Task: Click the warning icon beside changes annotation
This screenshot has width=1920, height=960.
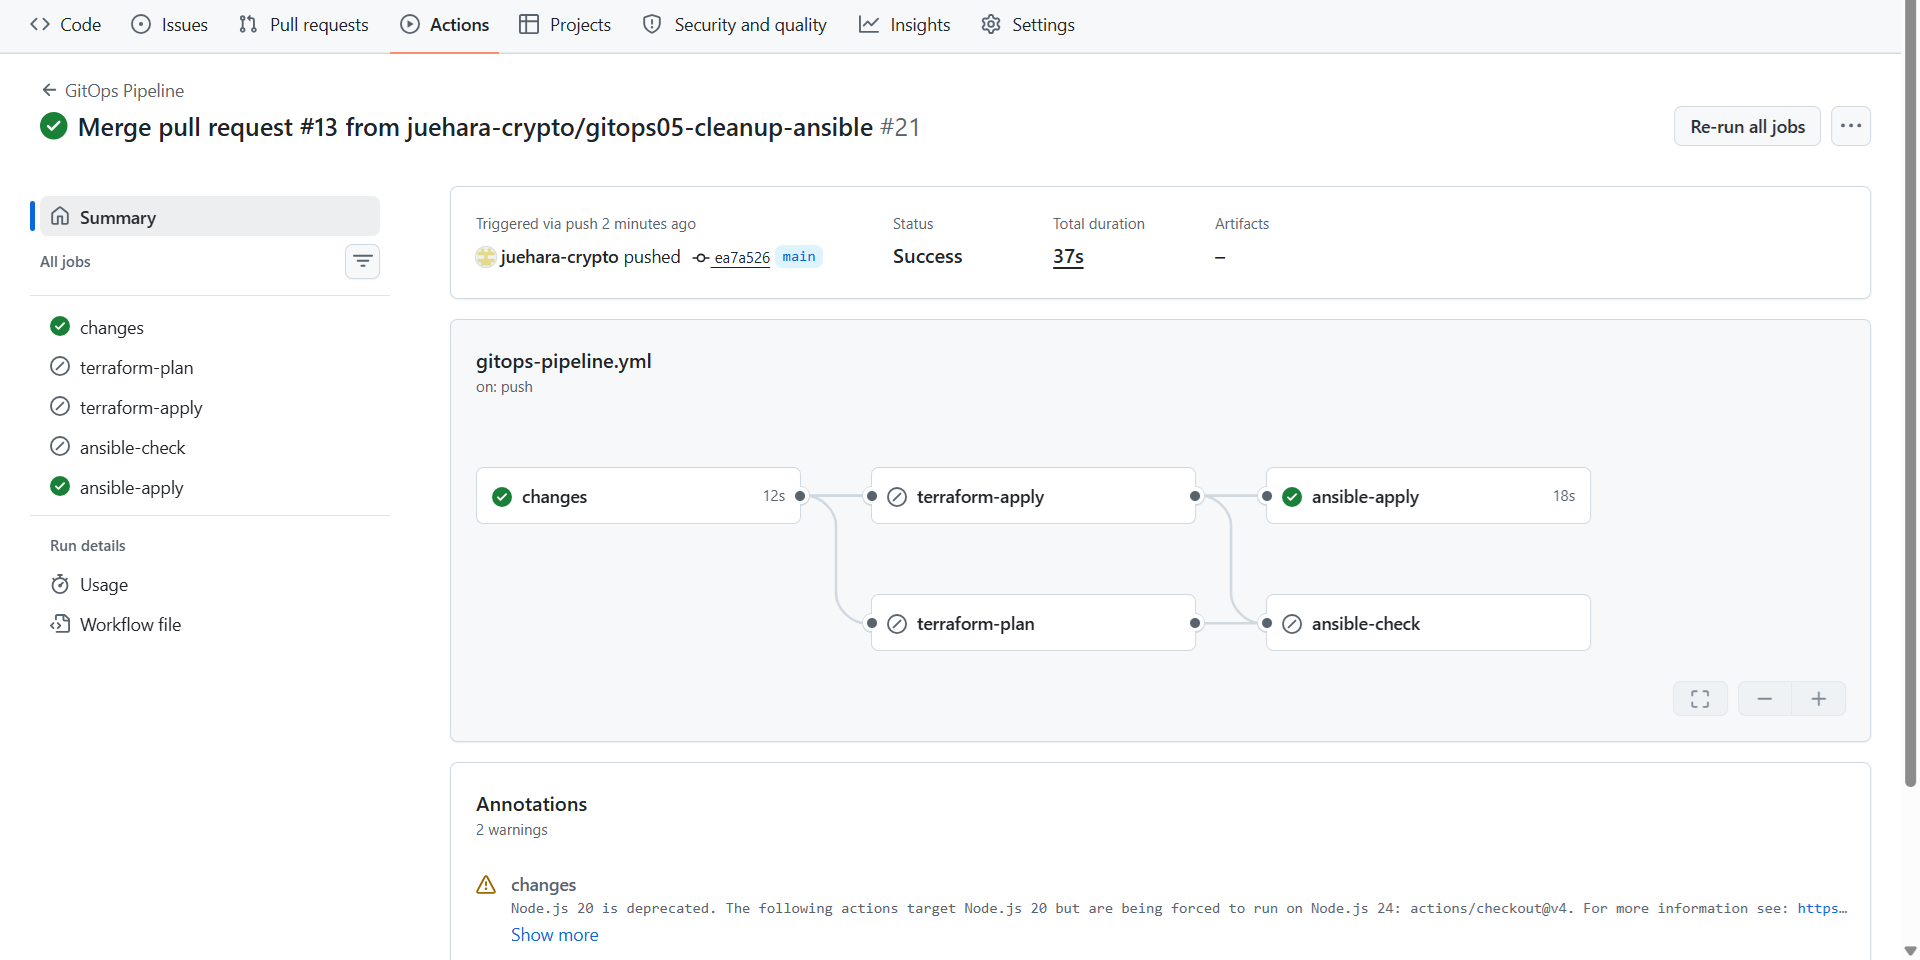Action: tap(486, 885)
